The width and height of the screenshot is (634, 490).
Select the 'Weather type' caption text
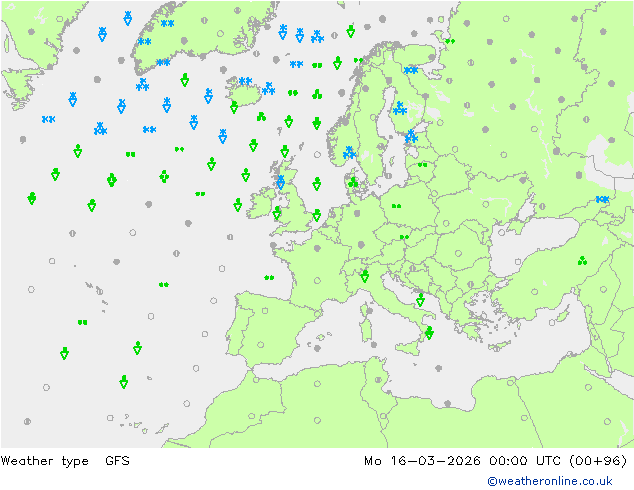44,461
